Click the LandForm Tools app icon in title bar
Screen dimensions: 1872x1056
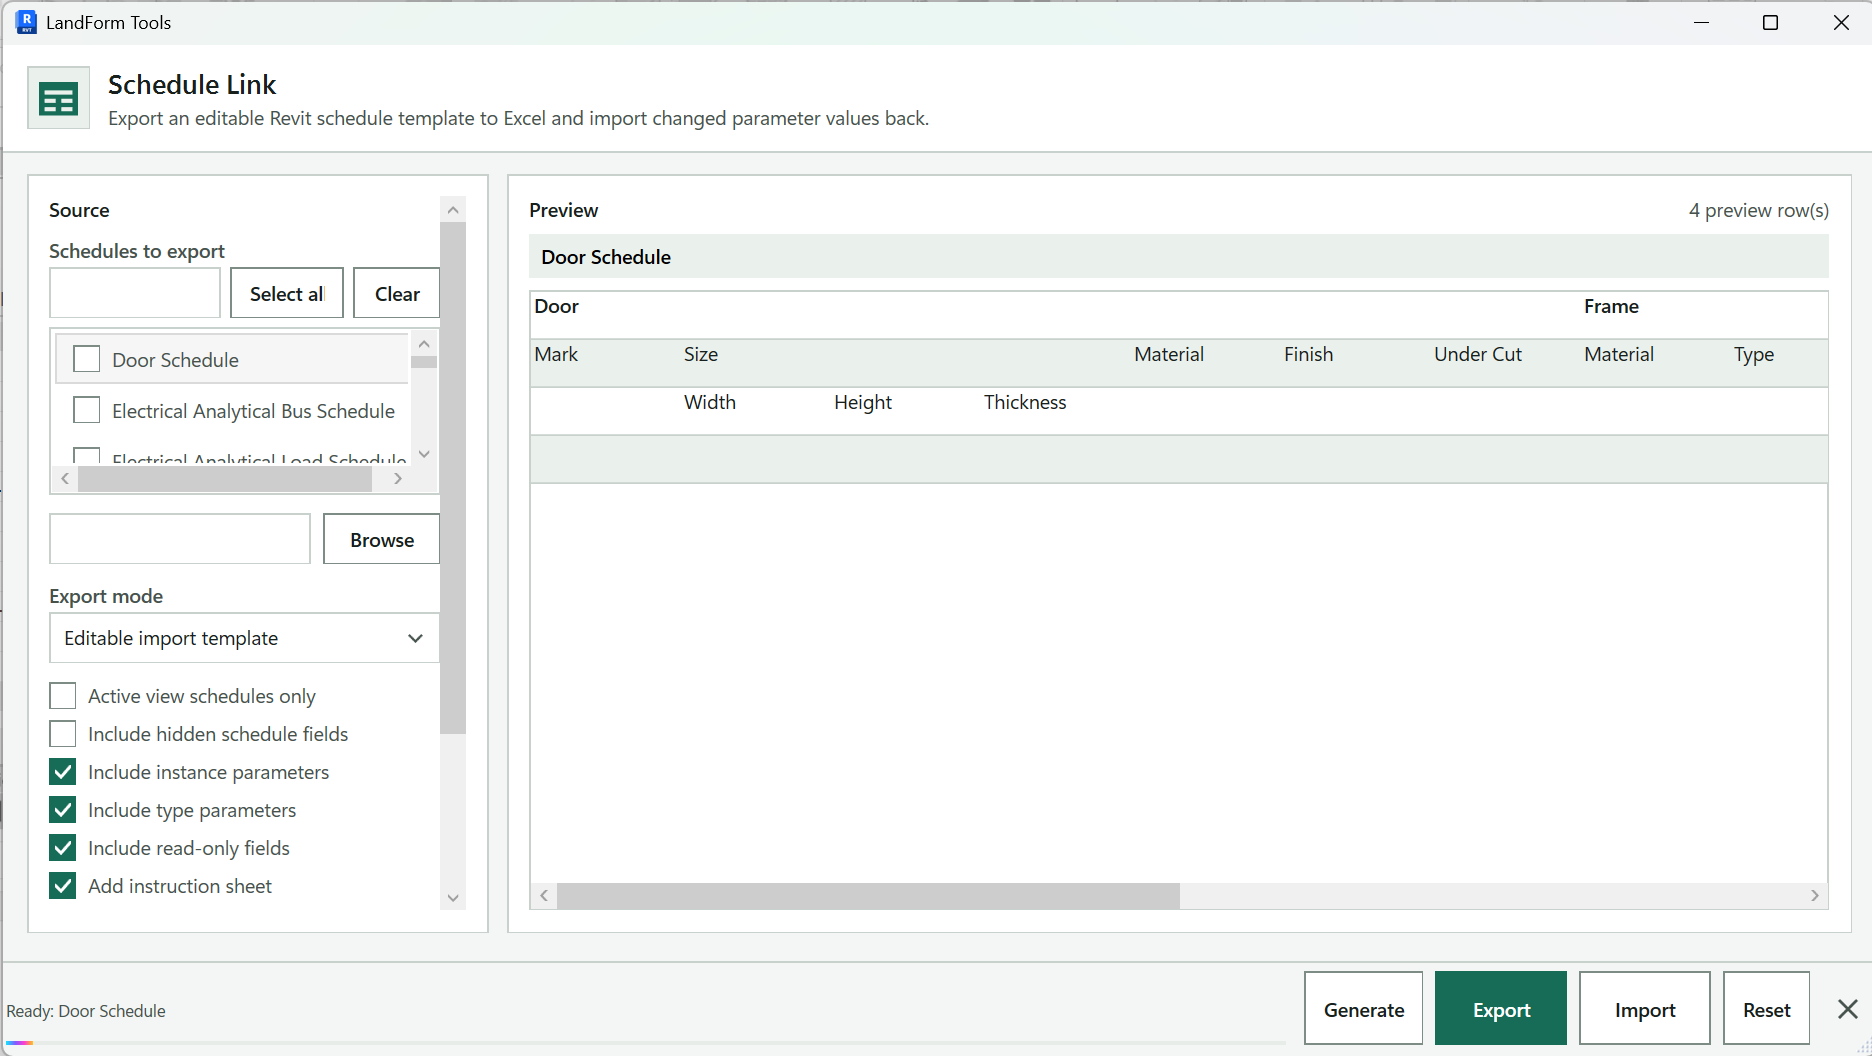coord(27,22)
